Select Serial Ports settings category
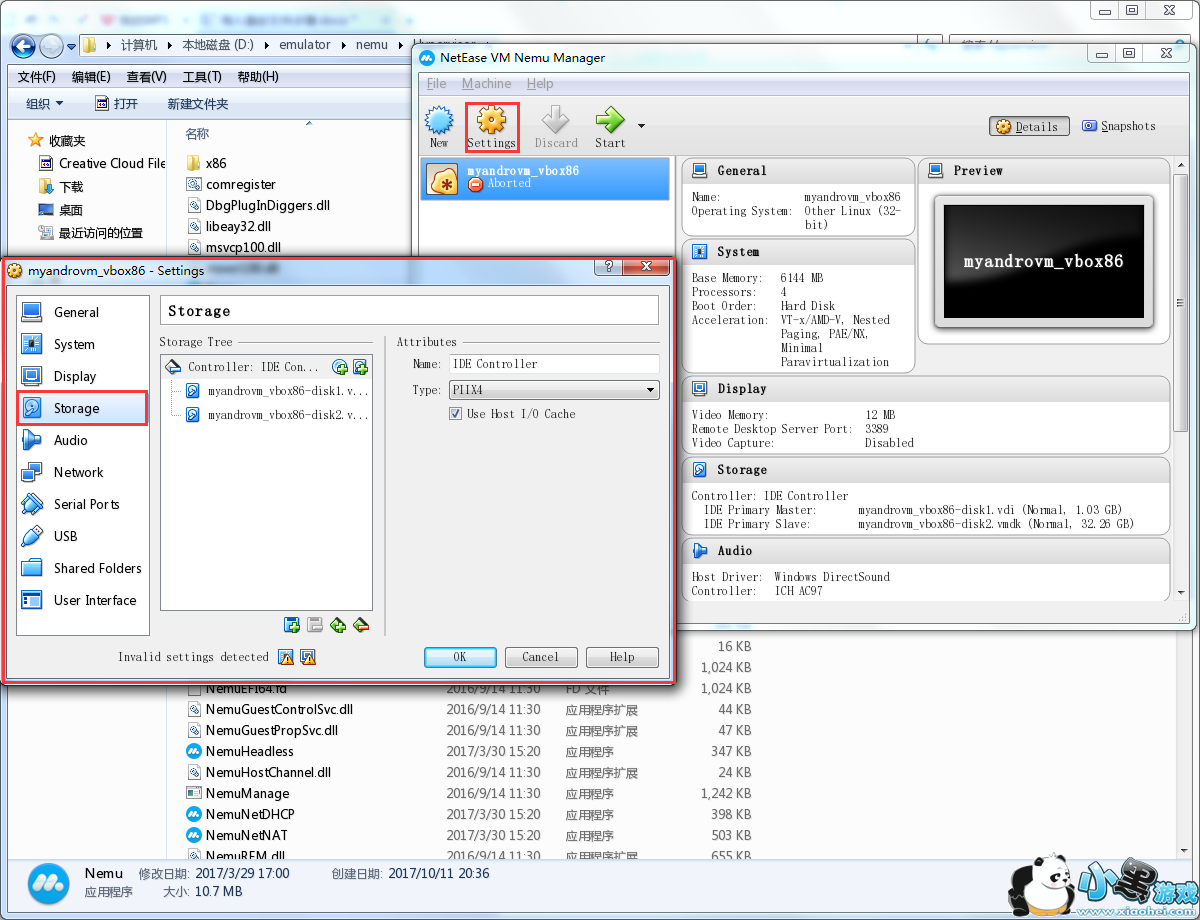 pos(83,504)
